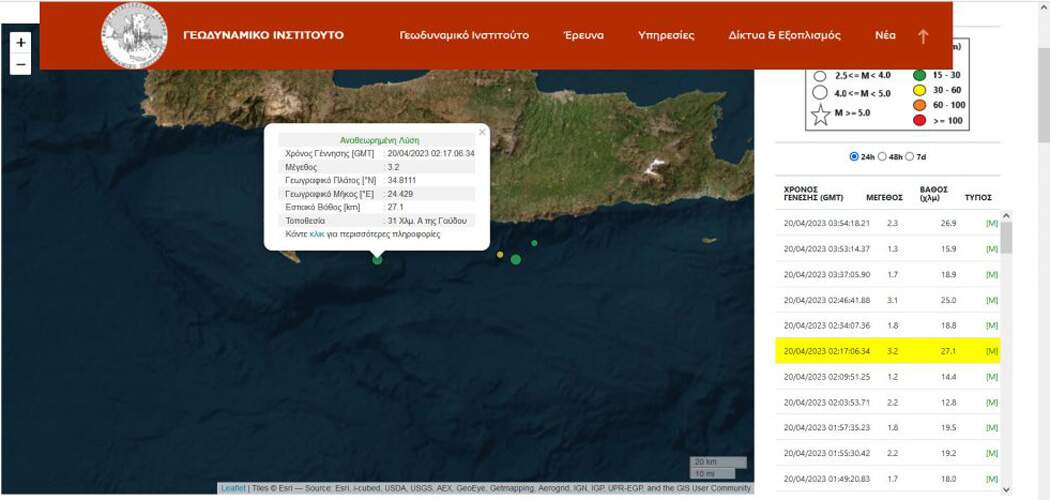Image resolution: width=1050 pixels, height=500 pixels.
Task: Zoom out of the map
Action: [x=21, y=65]
